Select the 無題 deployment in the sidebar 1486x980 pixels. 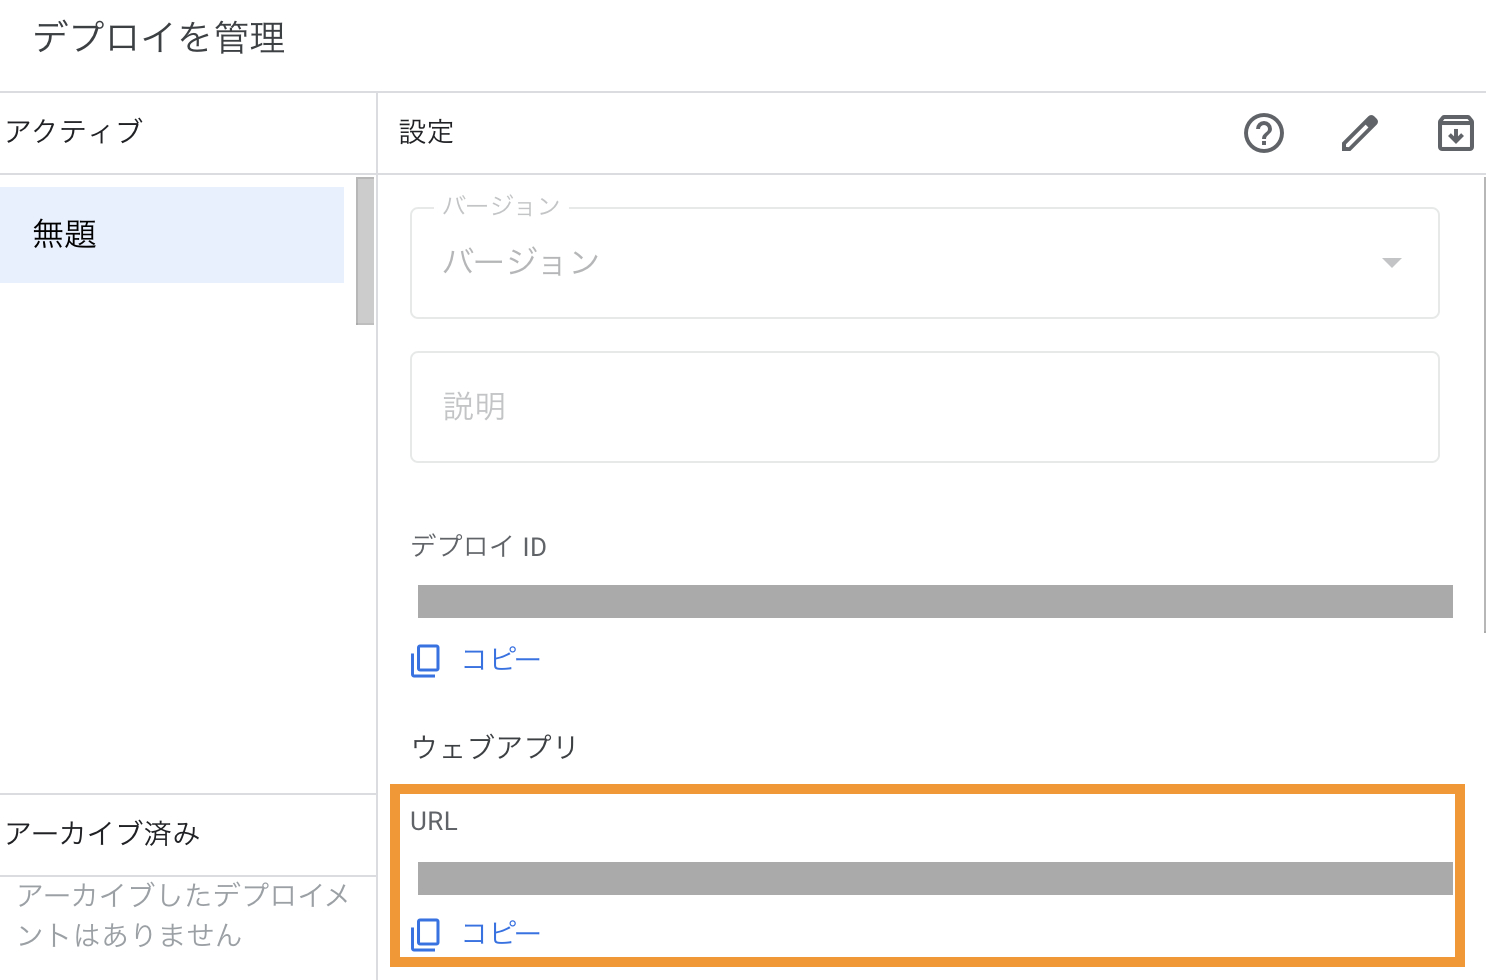point(172,234)
